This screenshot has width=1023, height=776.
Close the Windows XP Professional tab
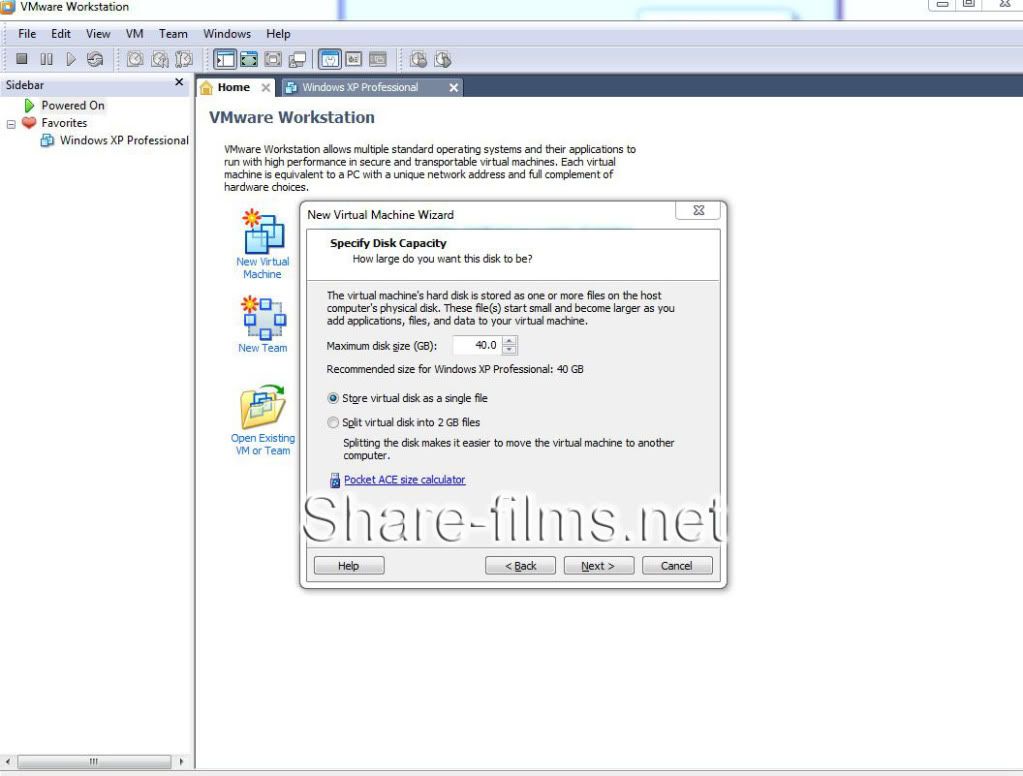tap(453, 87)
